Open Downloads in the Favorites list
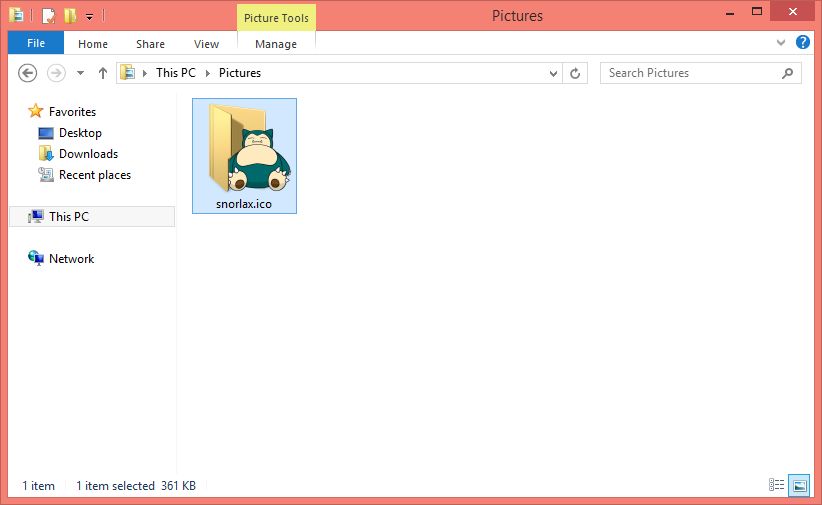Viewport: 822px width, 505px height. pos(88,154)
